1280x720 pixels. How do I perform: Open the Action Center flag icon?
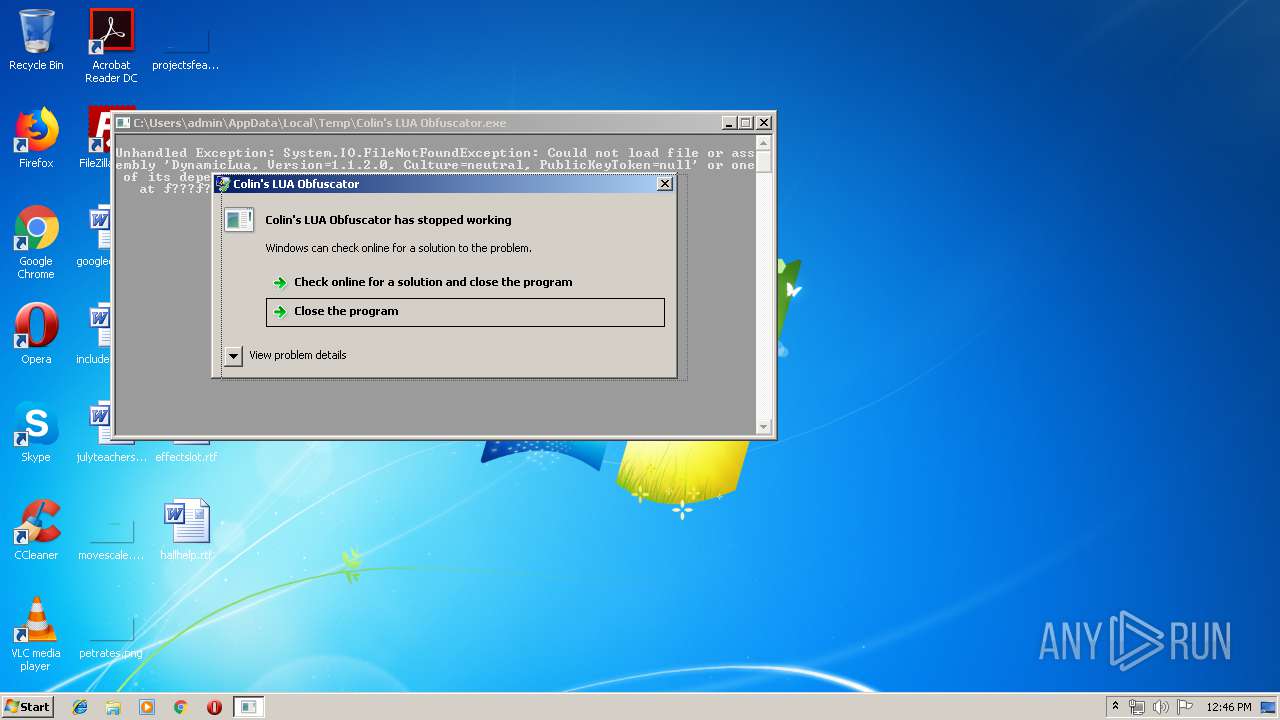pos(1185,707)
